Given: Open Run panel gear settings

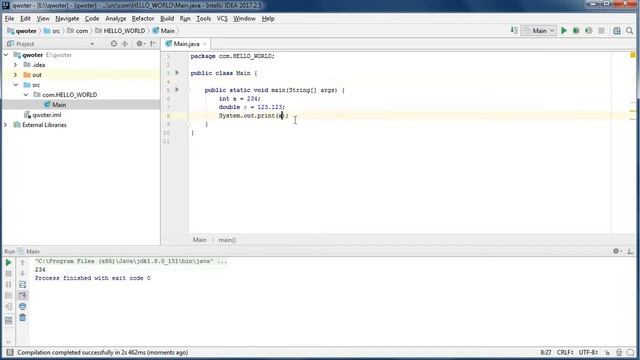Looking at the screenshot, I should coord(617,251).
